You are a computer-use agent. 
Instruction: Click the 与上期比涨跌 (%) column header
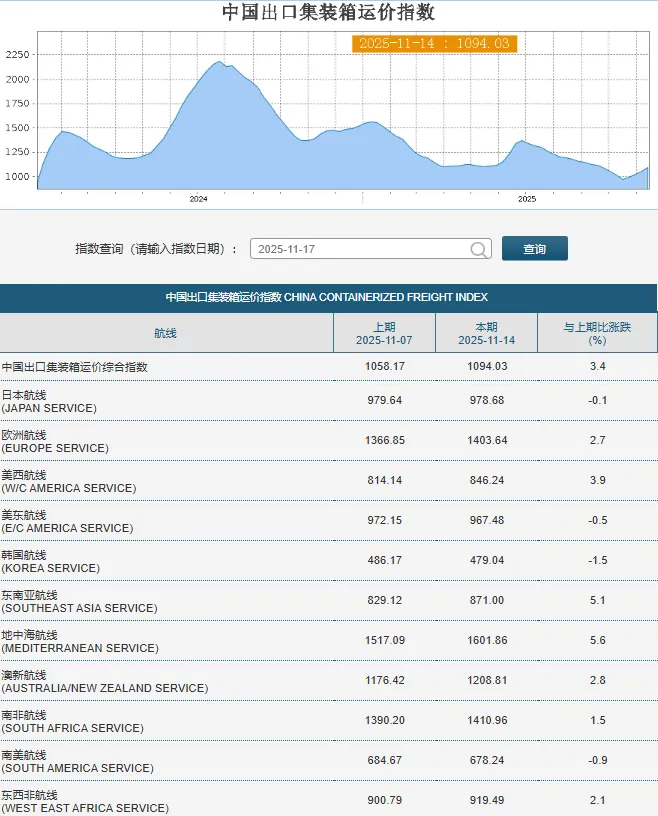[597, 333]
